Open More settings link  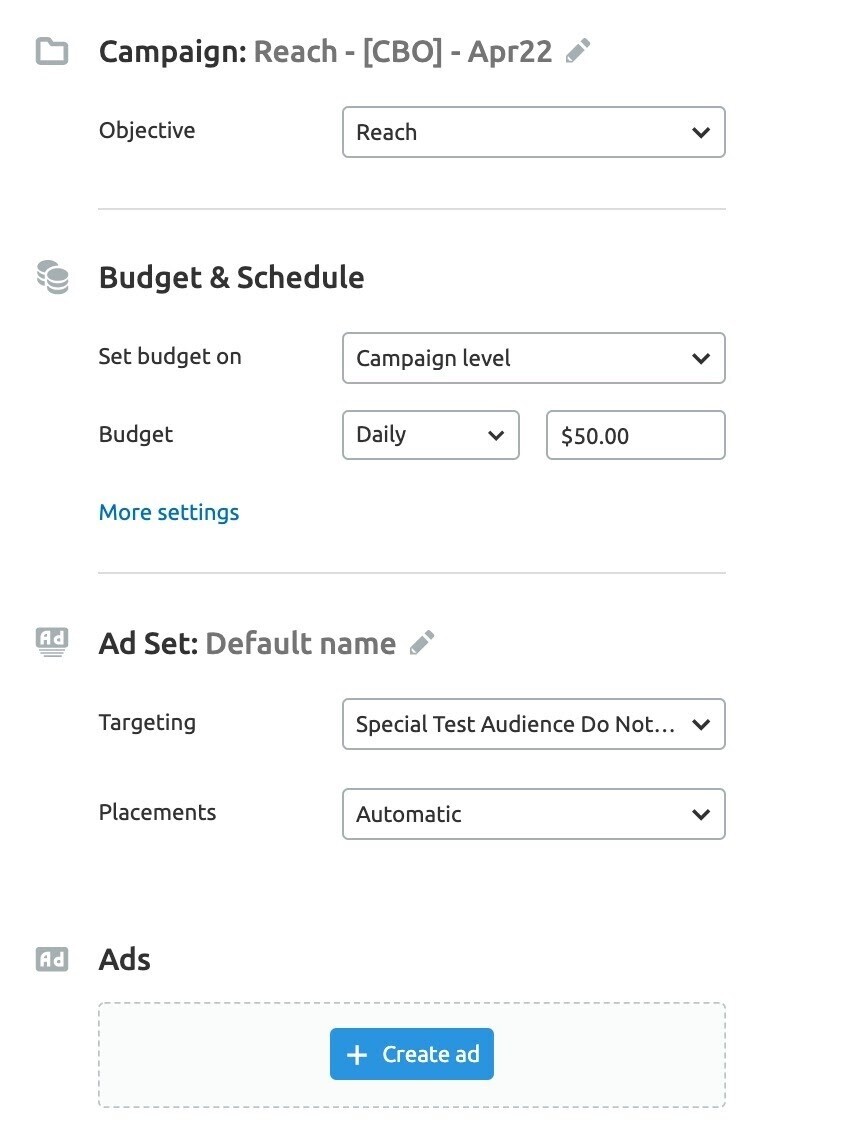(169, 512)
